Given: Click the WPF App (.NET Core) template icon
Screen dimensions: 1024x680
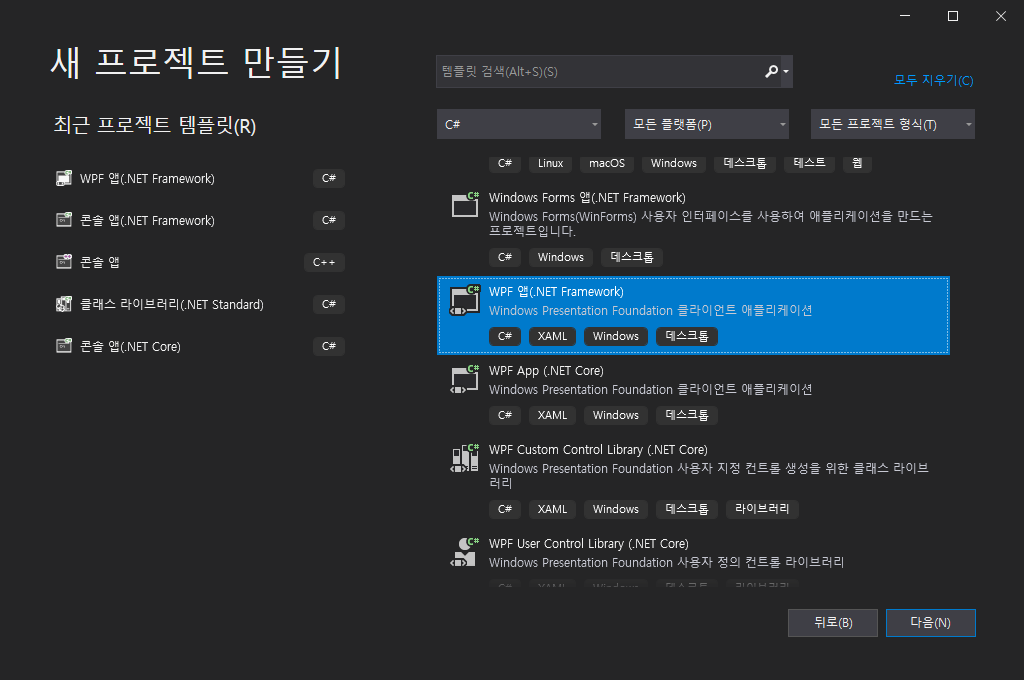Looking at the screenshot, I should pyautogui.click(x=465, y=379).
